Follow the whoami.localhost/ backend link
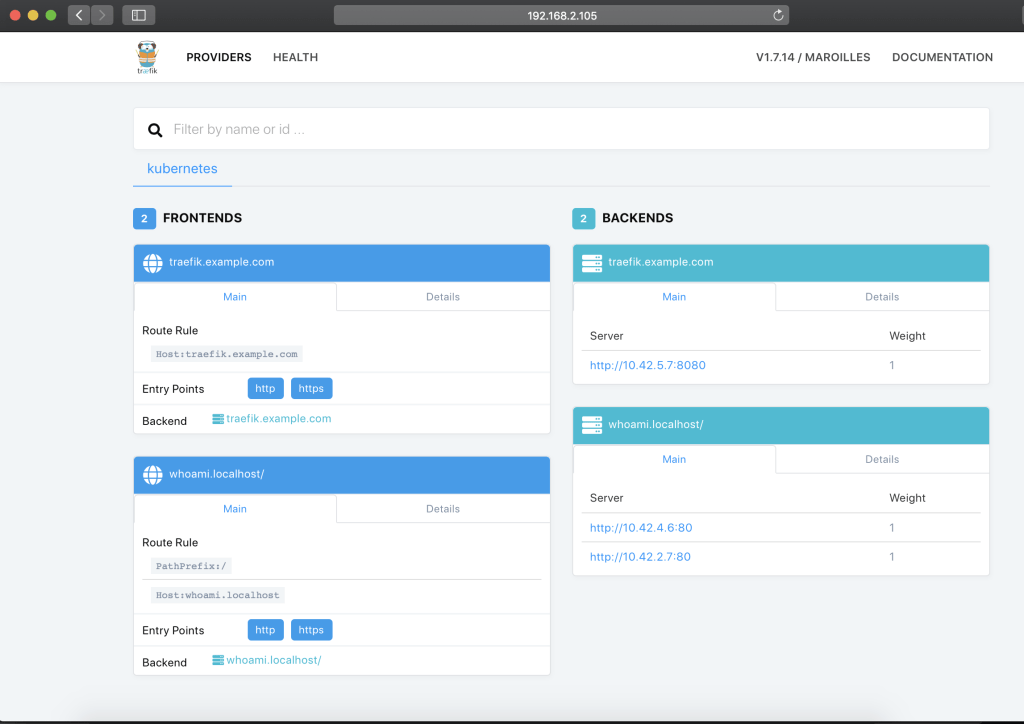Image resolution: width=1024 pixels, height=724 pixels. click(274, 661)
